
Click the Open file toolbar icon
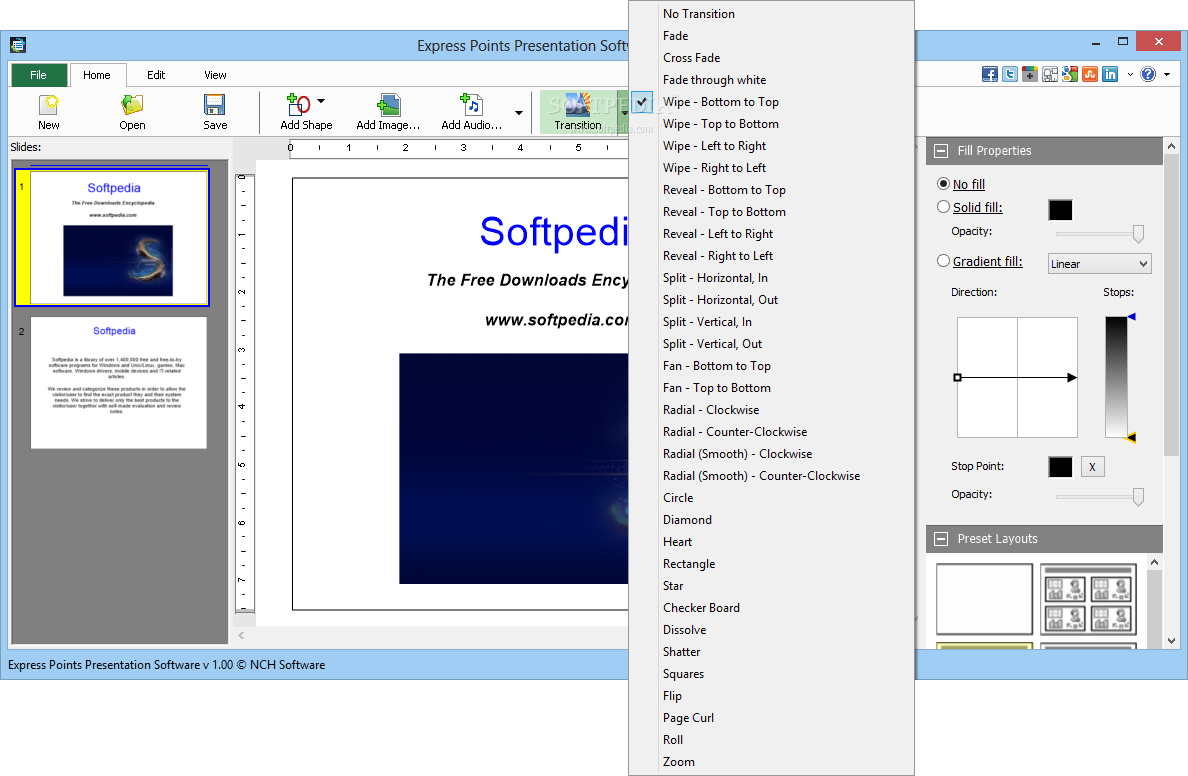click(x=132, y=111)
